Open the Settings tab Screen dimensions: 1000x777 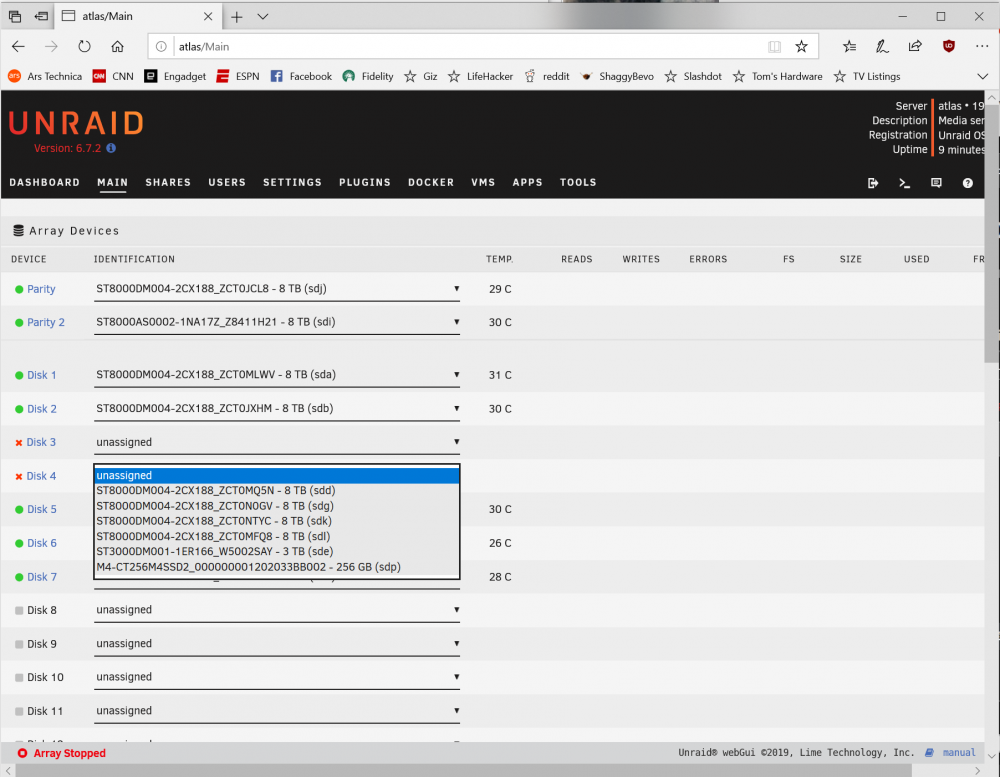click(292, 182)
